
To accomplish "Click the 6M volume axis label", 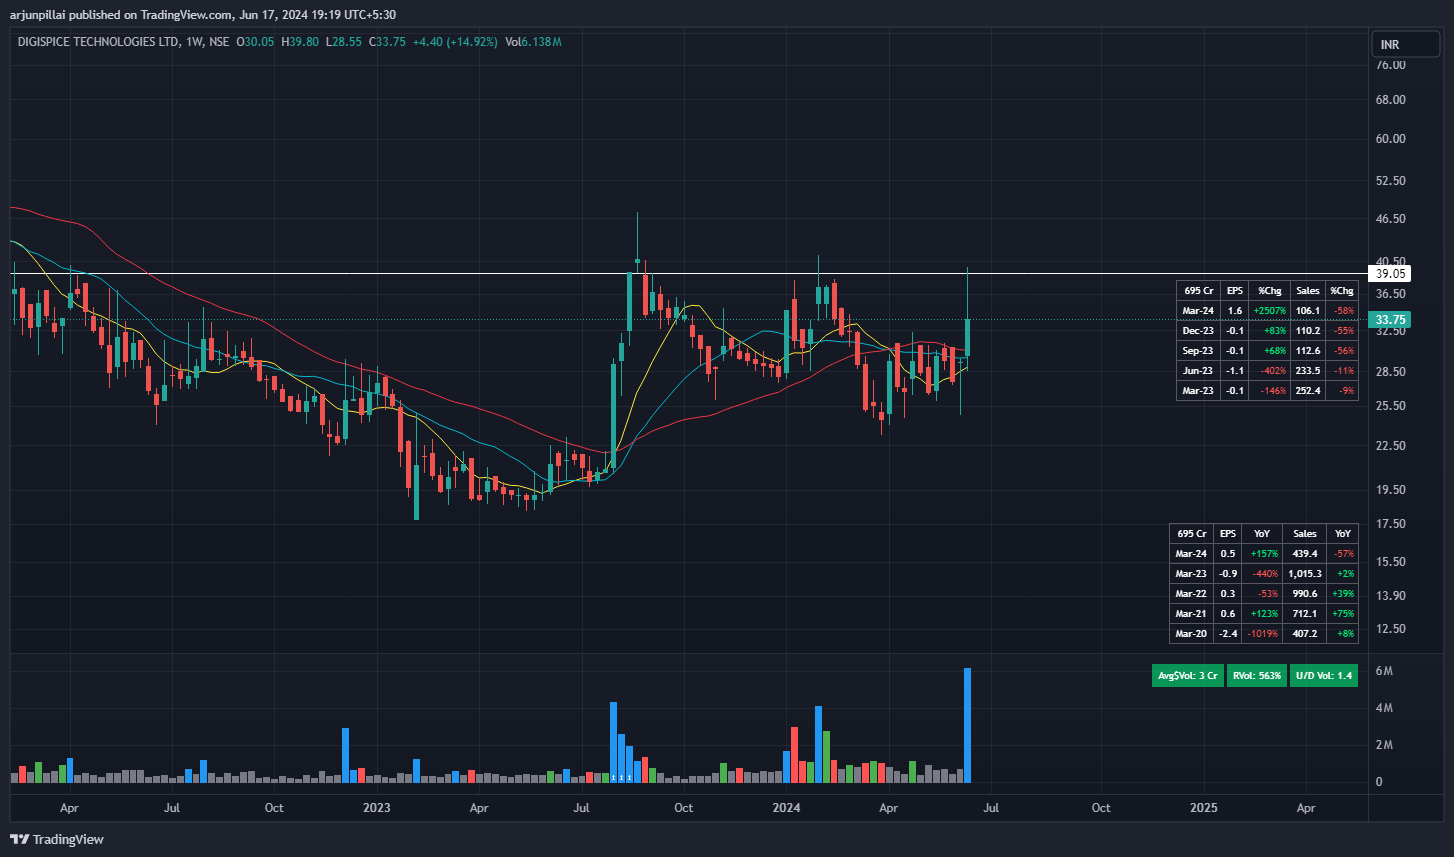I will (1385, 671).
